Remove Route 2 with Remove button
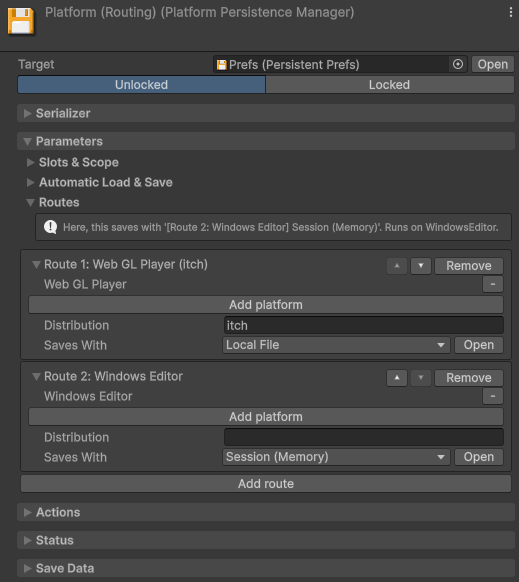 click(x=469, y=378)
